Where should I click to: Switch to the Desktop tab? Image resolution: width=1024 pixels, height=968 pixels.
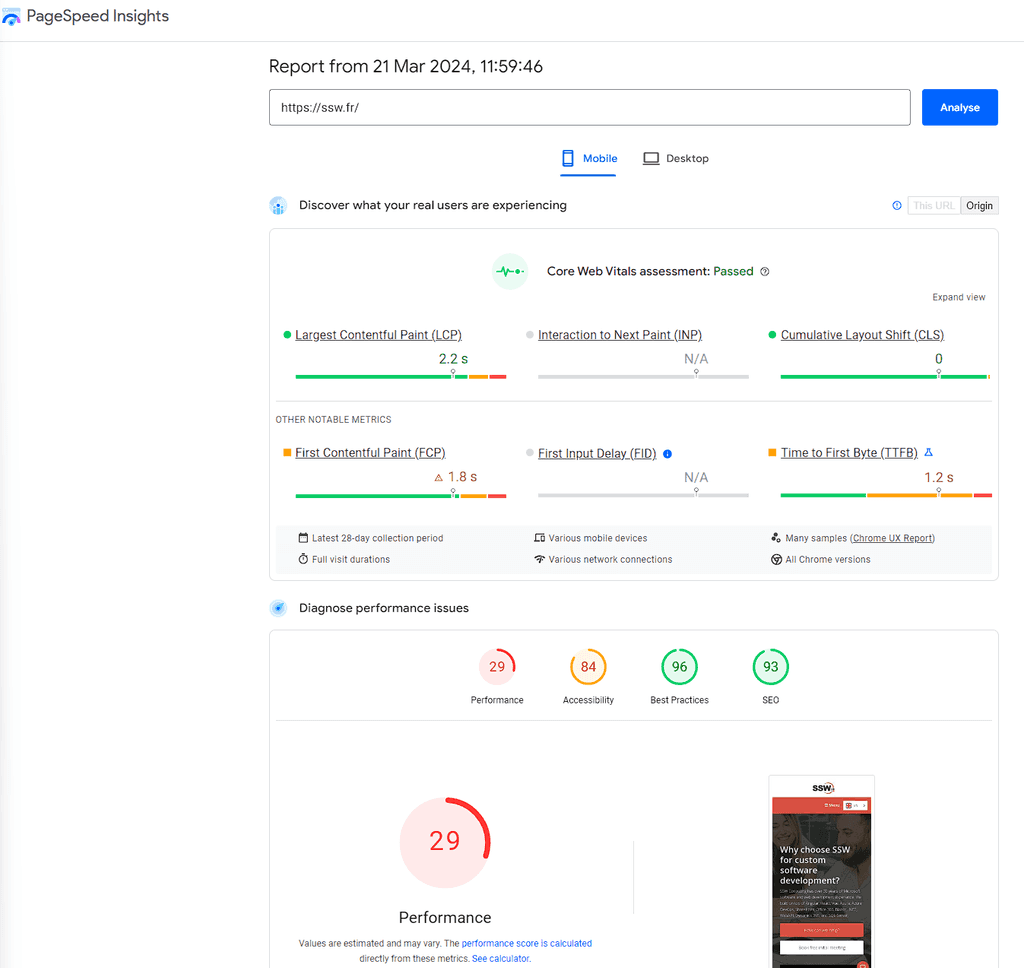tap(676, 158)
